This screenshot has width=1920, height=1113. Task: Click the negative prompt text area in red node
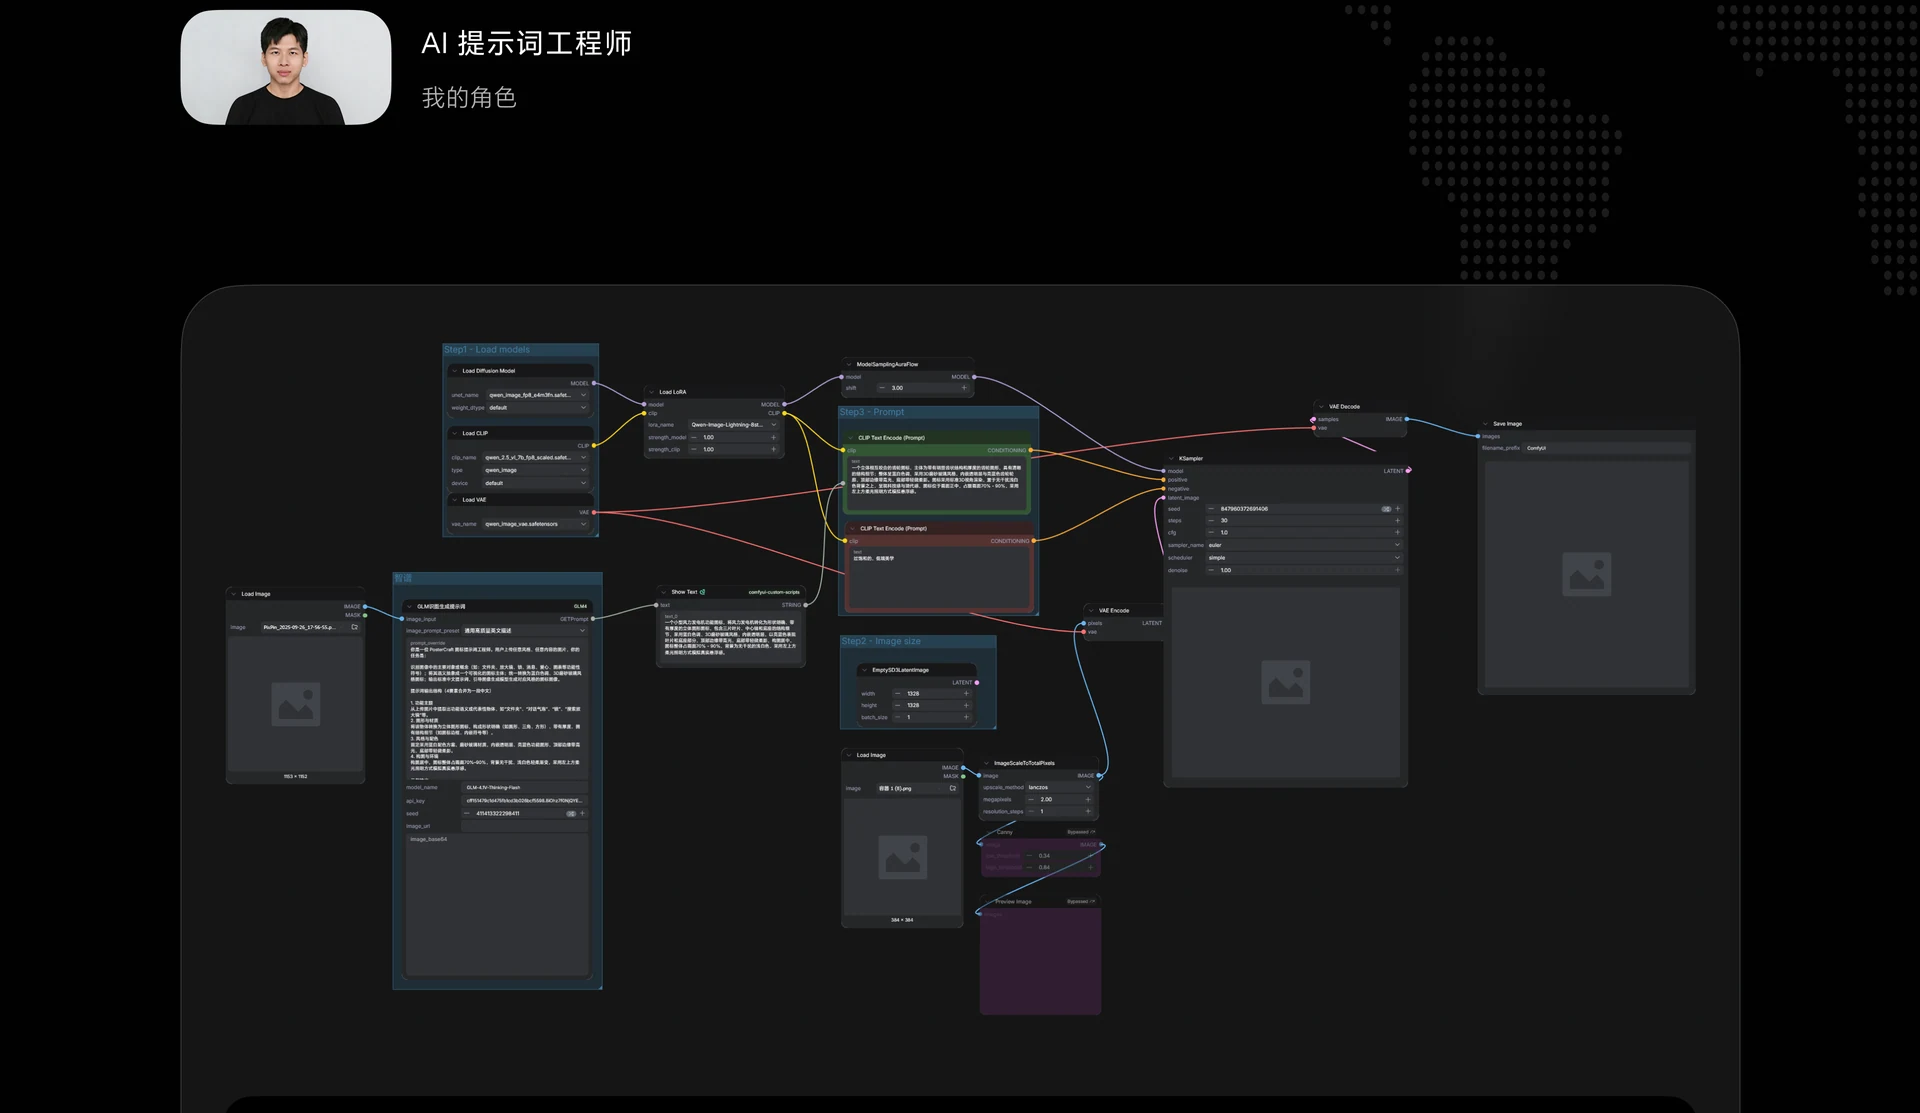pos(939,577)
